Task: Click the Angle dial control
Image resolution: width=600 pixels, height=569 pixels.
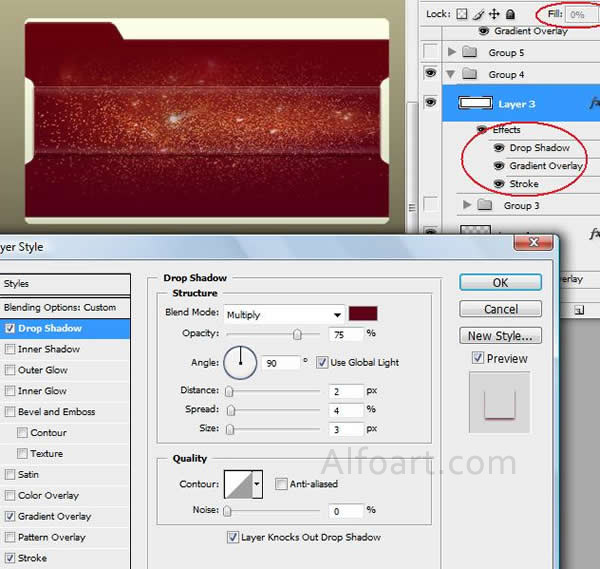Action: [240, 363]
